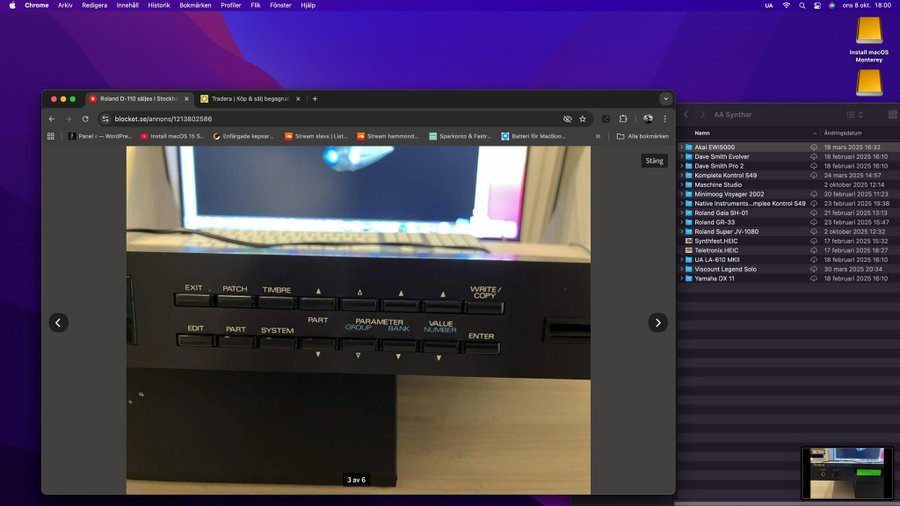This screenshot has height=506, width=900.
Task: Click the screenshot preview thumbnail
Action: click(x=847, y=472)
